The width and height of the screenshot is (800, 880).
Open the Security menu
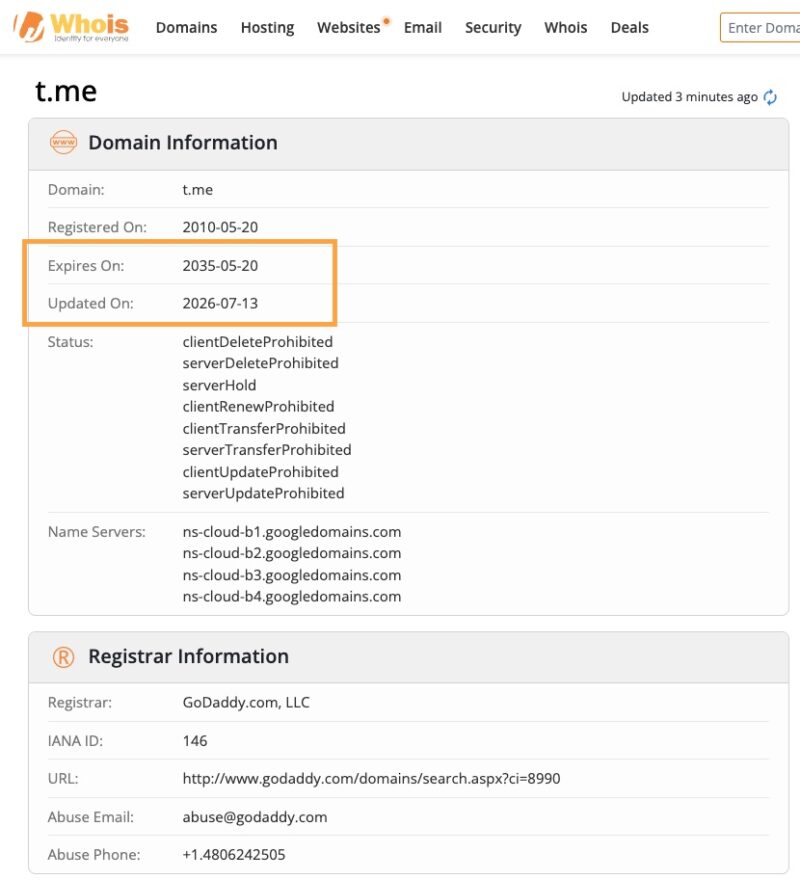click(x=493, y=28)
